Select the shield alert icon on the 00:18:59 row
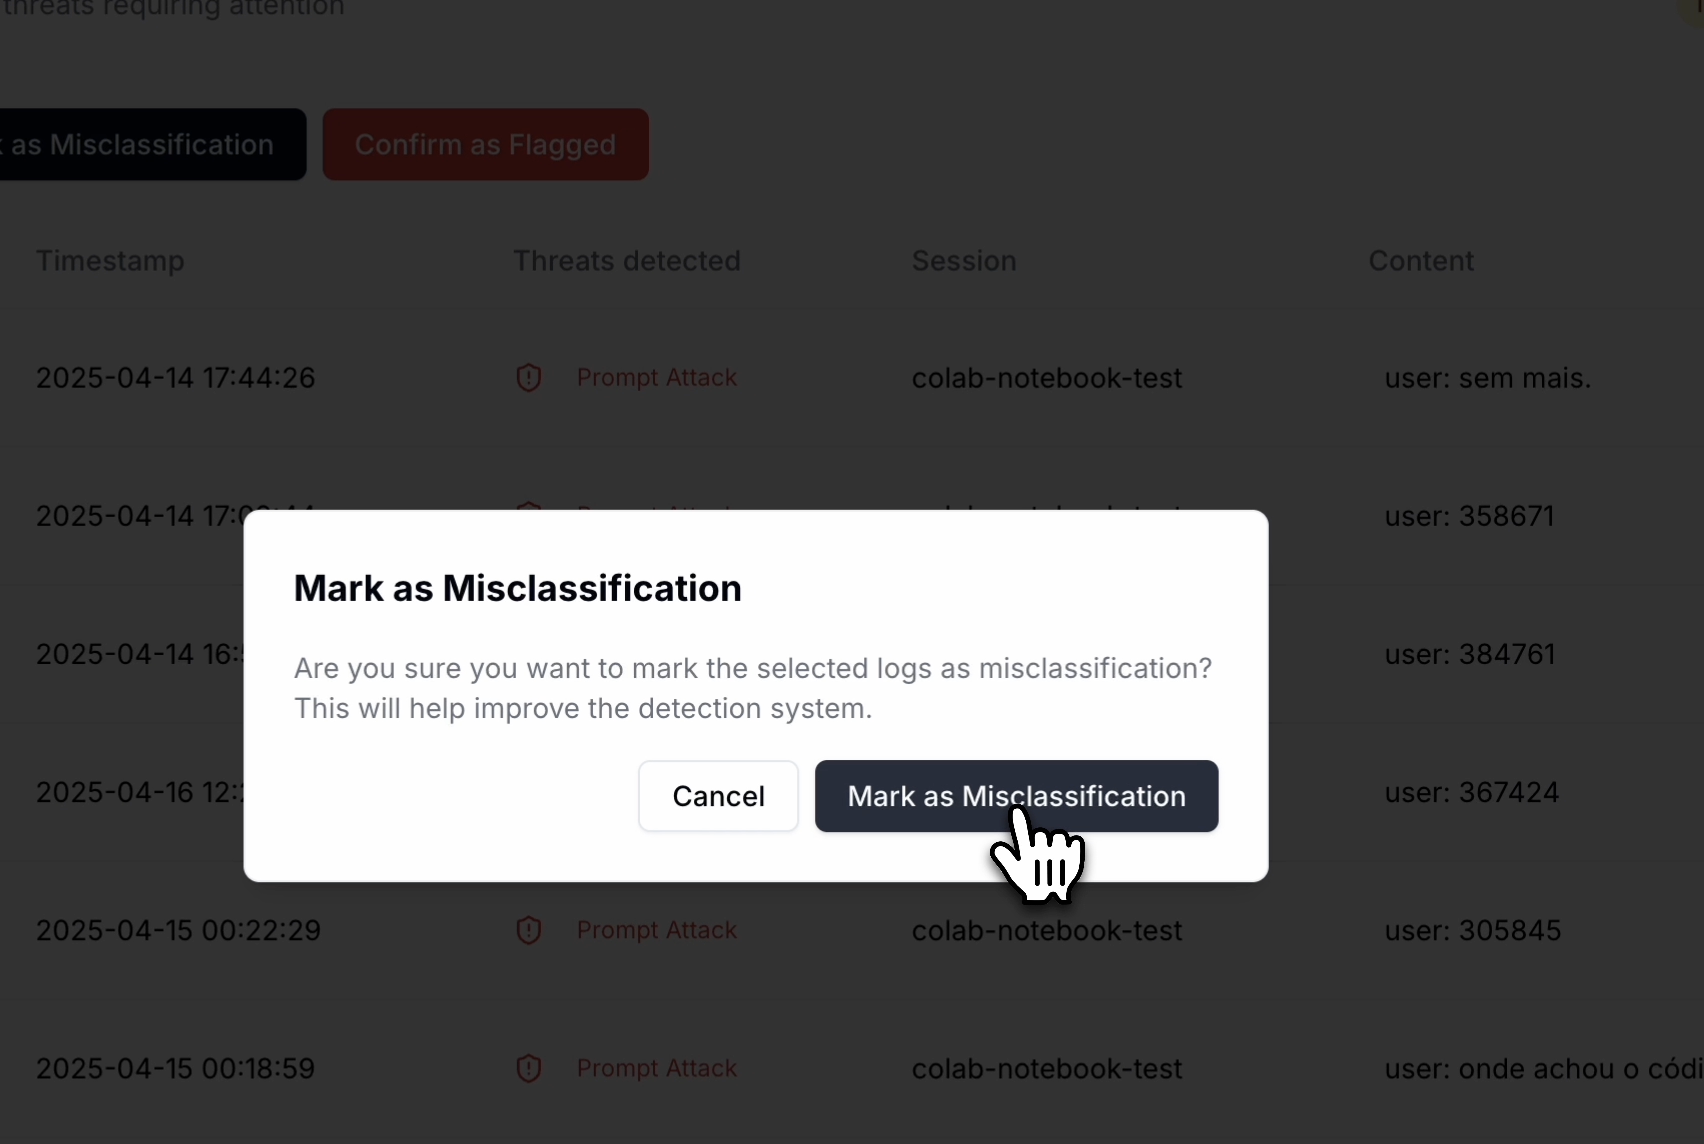1704x1144 pixels. (x=529, y=1068)
